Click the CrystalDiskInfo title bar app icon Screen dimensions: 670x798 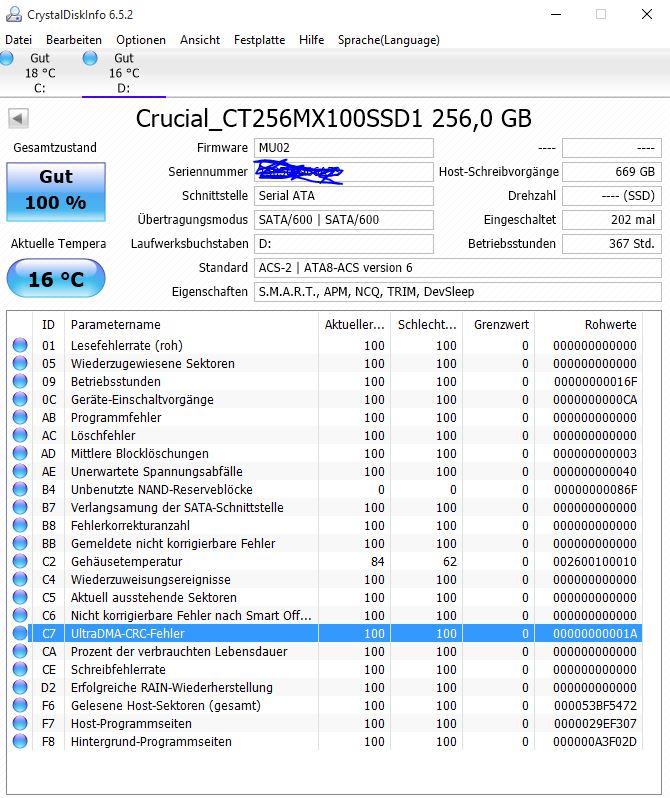click(13, 14)
